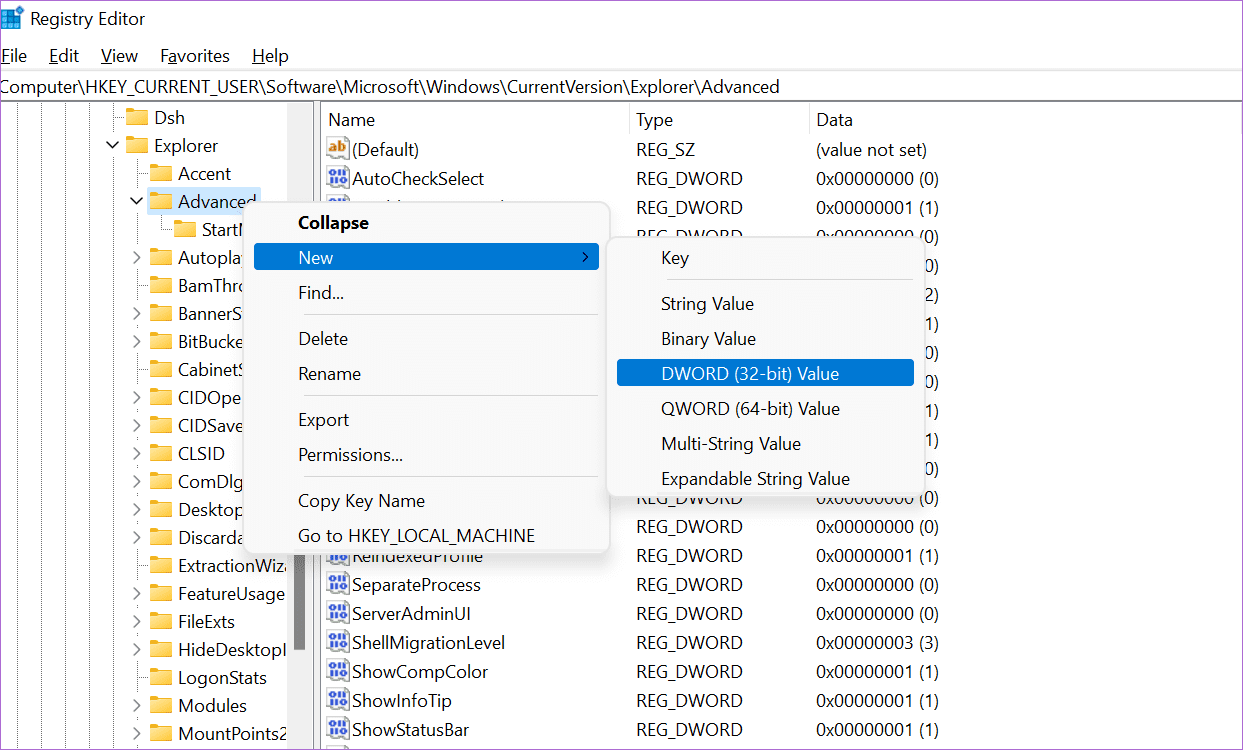The height and width of the screenshot is (750, 1243).
Task: Create a new Key from submenu
Action: tap(765, 258)
